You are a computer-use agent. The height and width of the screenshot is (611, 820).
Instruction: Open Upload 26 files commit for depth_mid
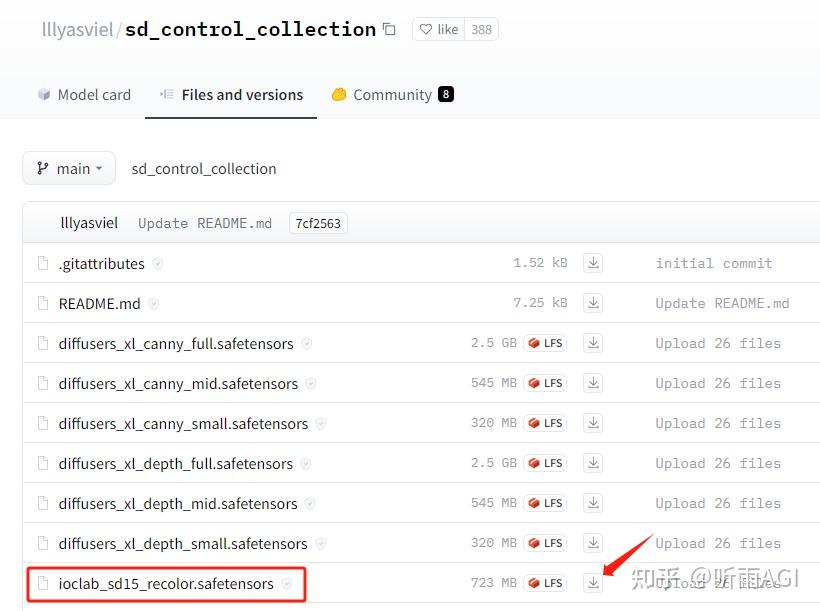coord(718,503)
